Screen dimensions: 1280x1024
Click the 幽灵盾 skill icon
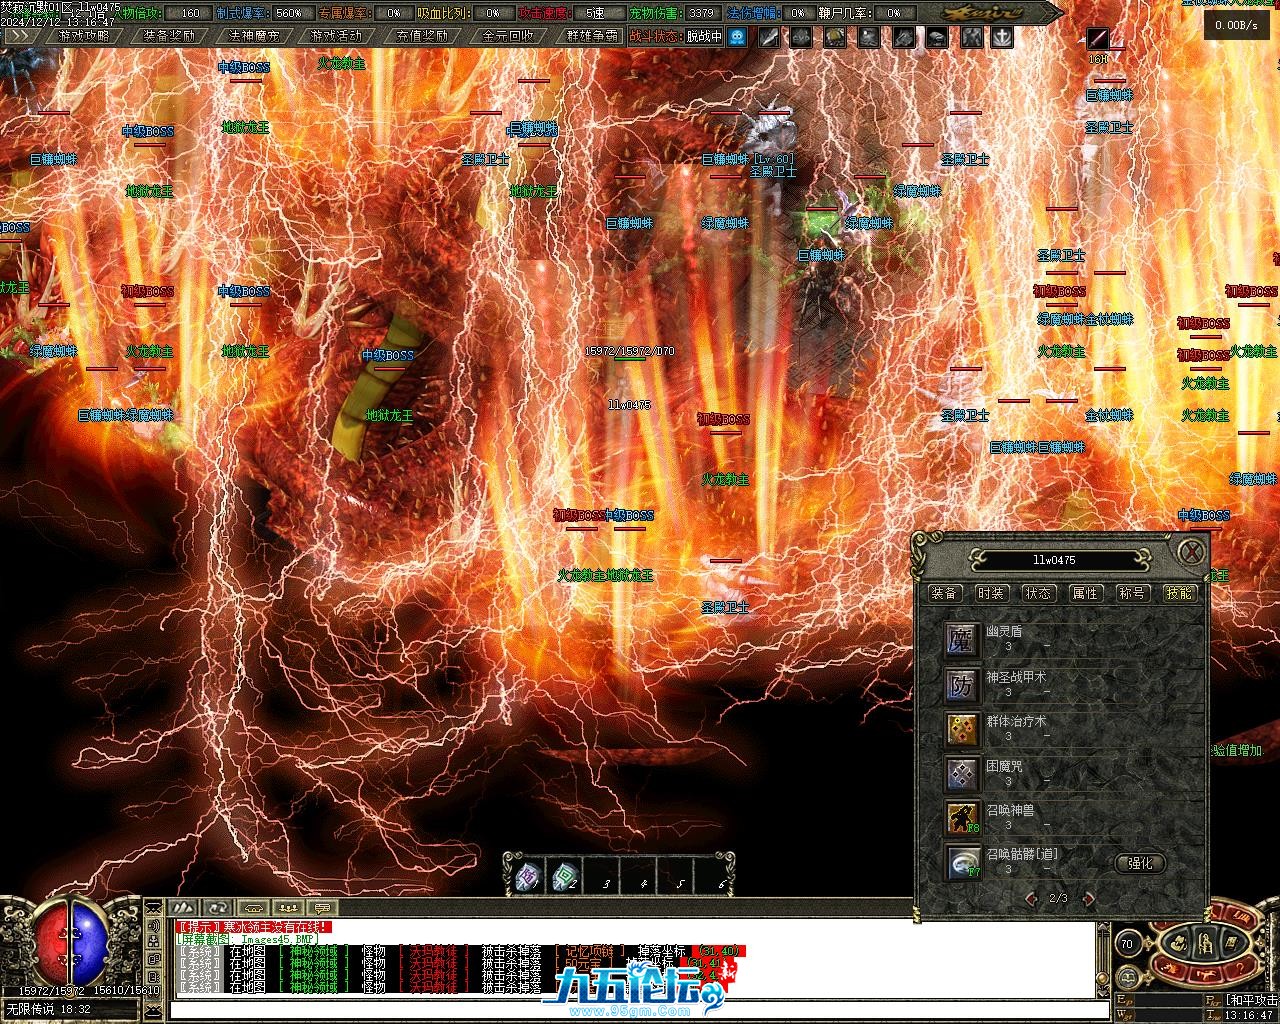click(x=962, y=640)
